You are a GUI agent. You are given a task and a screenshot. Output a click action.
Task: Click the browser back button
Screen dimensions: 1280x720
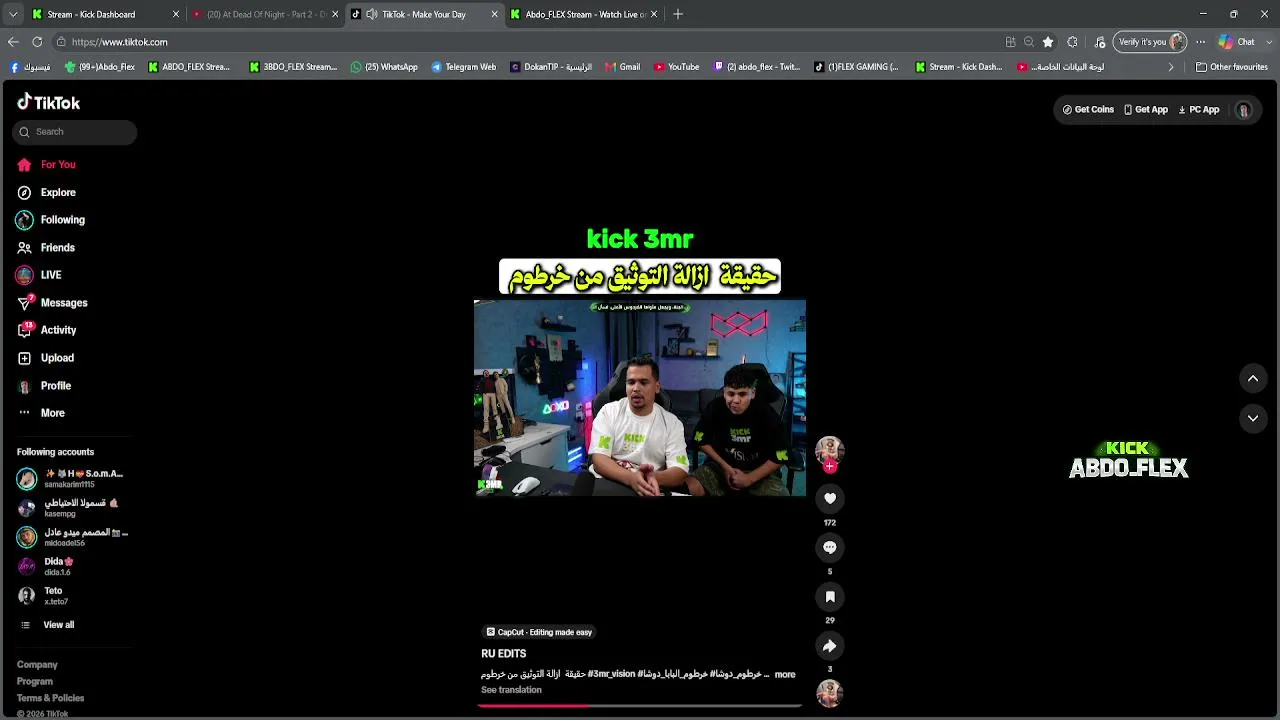point(13,42)
